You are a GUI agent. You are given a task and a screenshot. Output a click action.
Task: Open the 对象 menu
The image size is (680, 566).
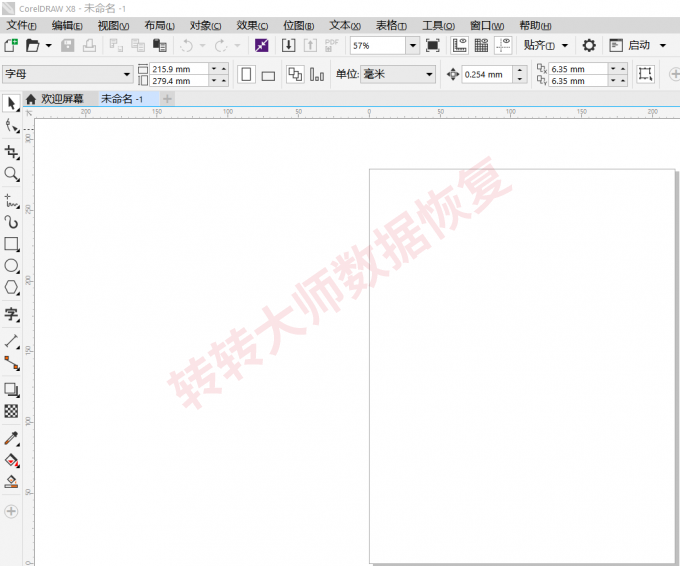click(206, 26)
